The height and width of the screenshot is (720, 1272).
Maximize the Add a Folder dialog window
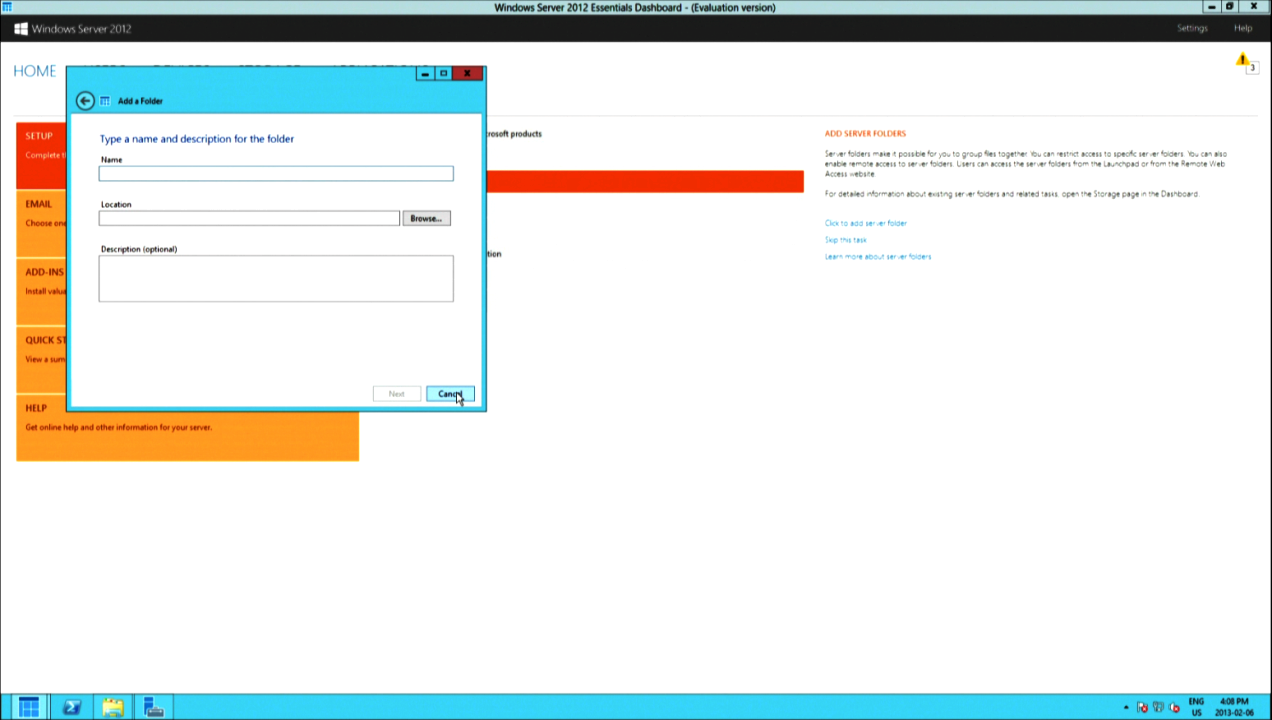click(x=444, y=73)
